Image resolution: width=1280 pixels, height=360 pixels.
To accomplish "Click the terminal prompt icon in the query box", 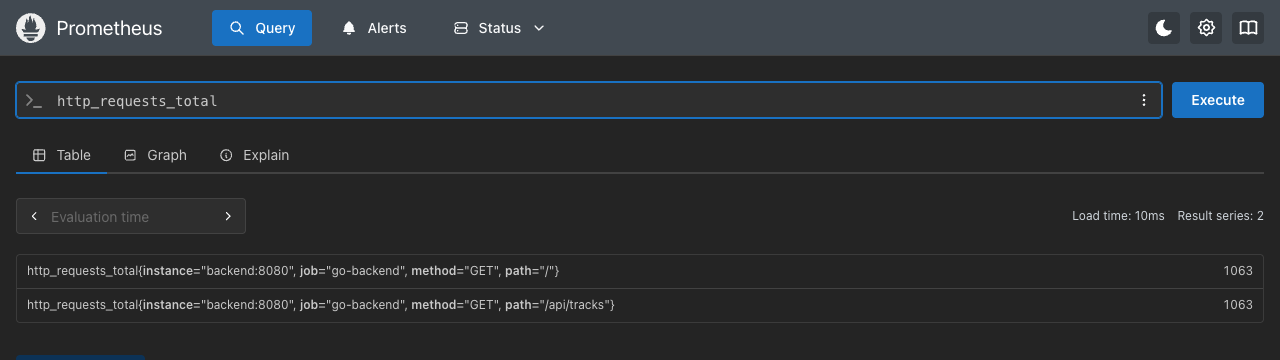I will point(34,101).
